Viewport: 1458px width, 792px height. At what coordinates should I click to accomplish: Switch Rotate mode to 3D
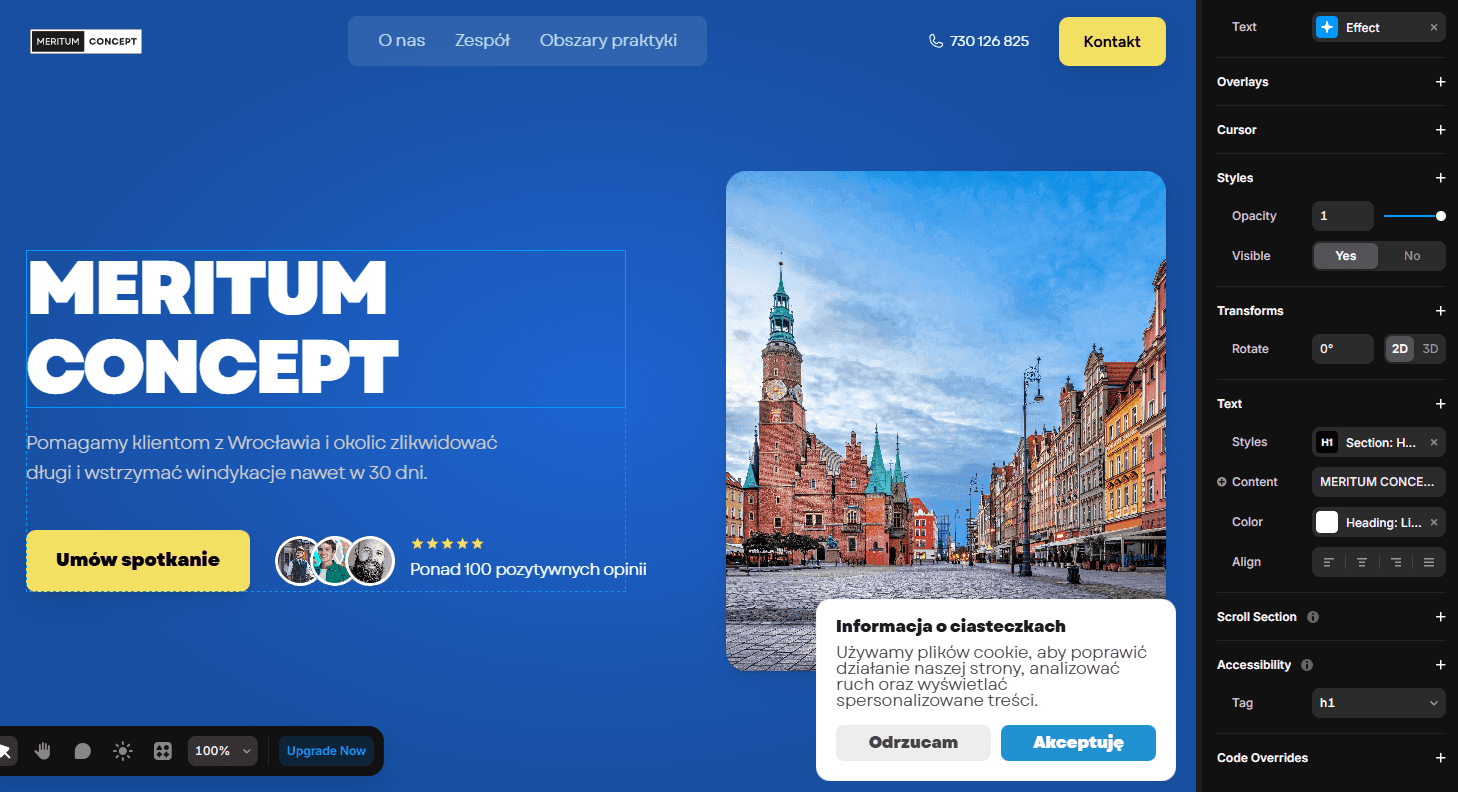pos(1430,348)
